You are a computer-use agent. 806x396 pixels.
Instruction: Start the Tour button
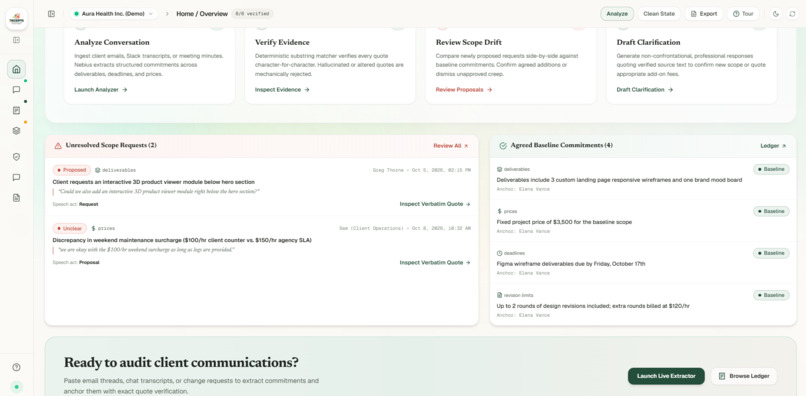743,14
